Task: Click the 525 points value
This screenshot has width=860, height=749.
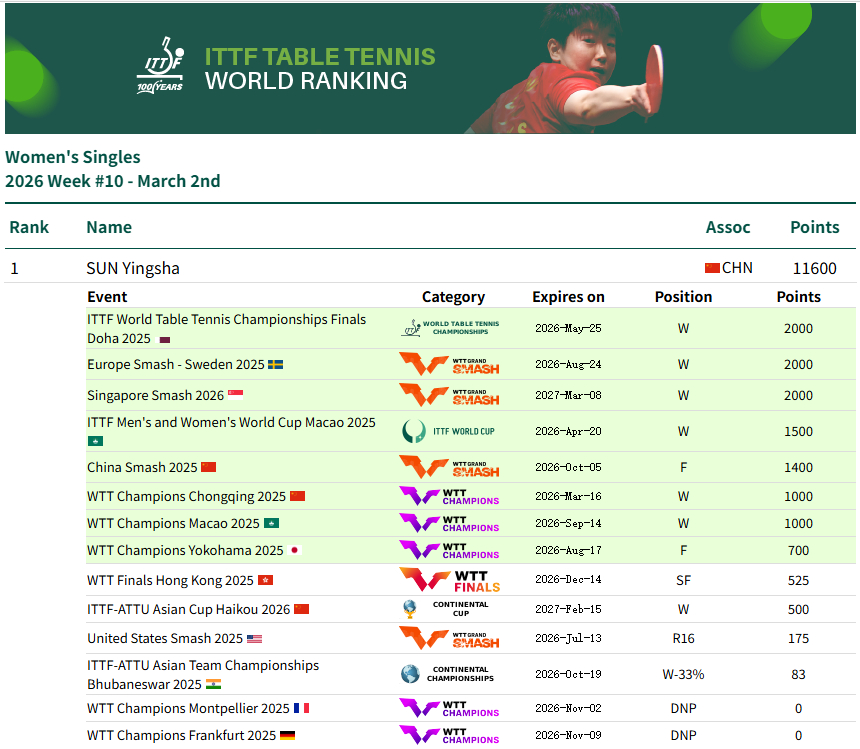Action: [799, 580]
